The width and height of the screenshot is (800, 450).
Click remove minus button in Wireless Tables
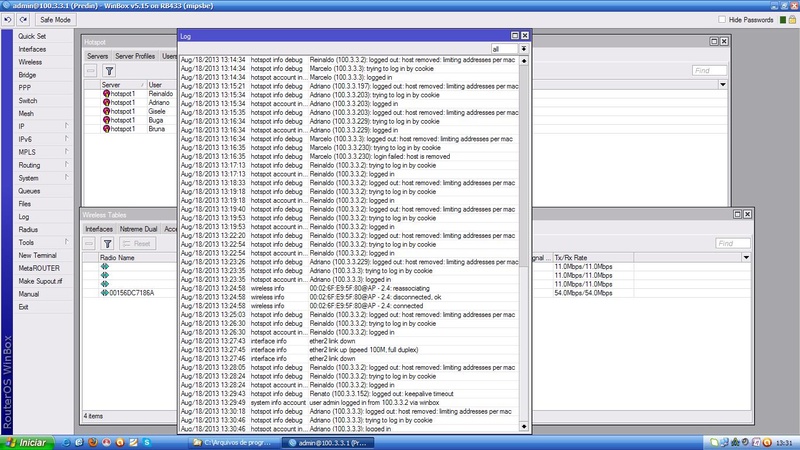pos(89,244)
